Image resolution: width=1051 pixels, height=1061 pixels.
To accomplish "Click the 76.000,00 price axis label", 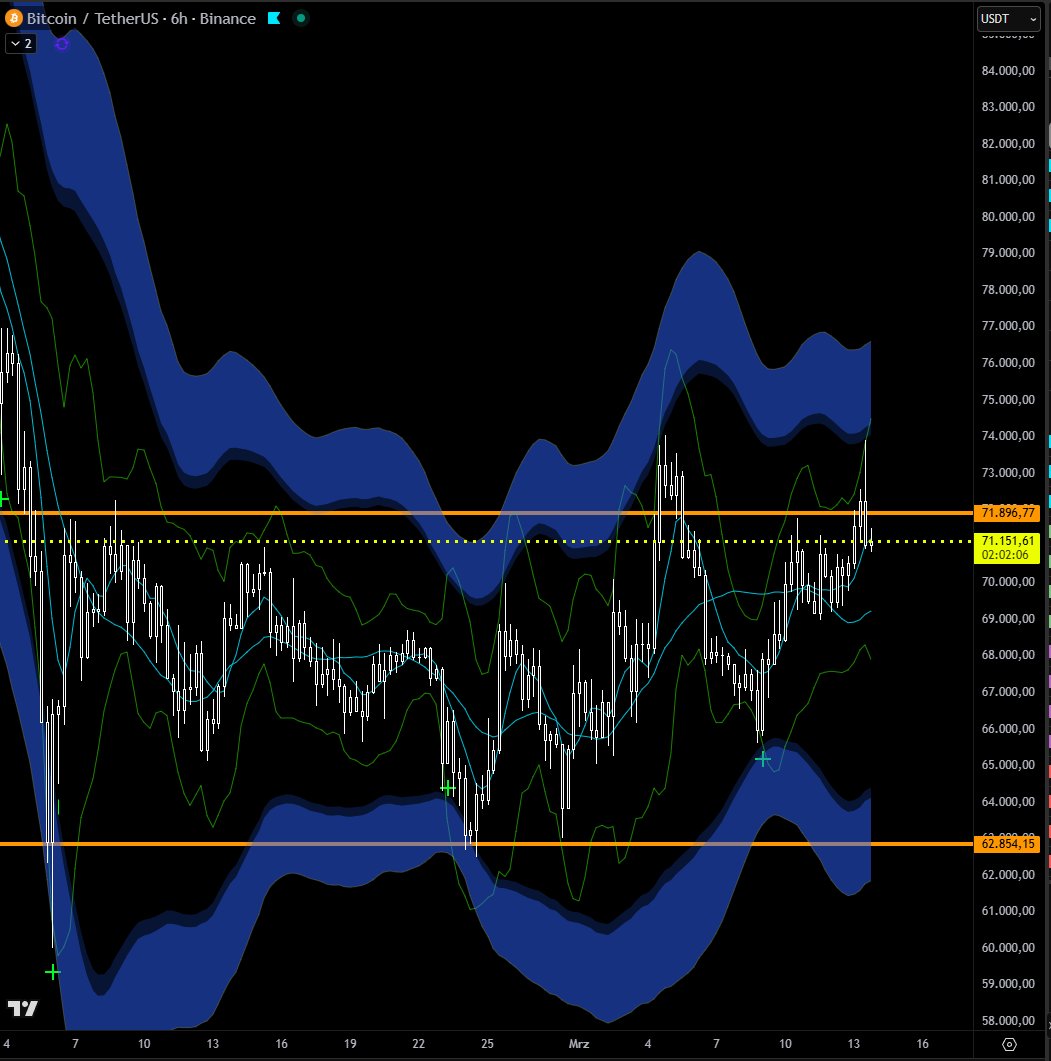I will tap(1008, 363).
